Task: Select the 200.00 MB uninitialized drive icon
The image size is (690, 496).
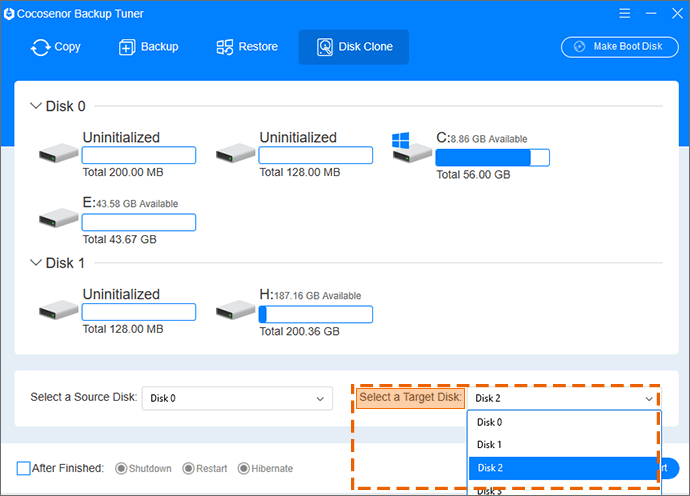Action: pyautogui.click(x=59, y=153)
